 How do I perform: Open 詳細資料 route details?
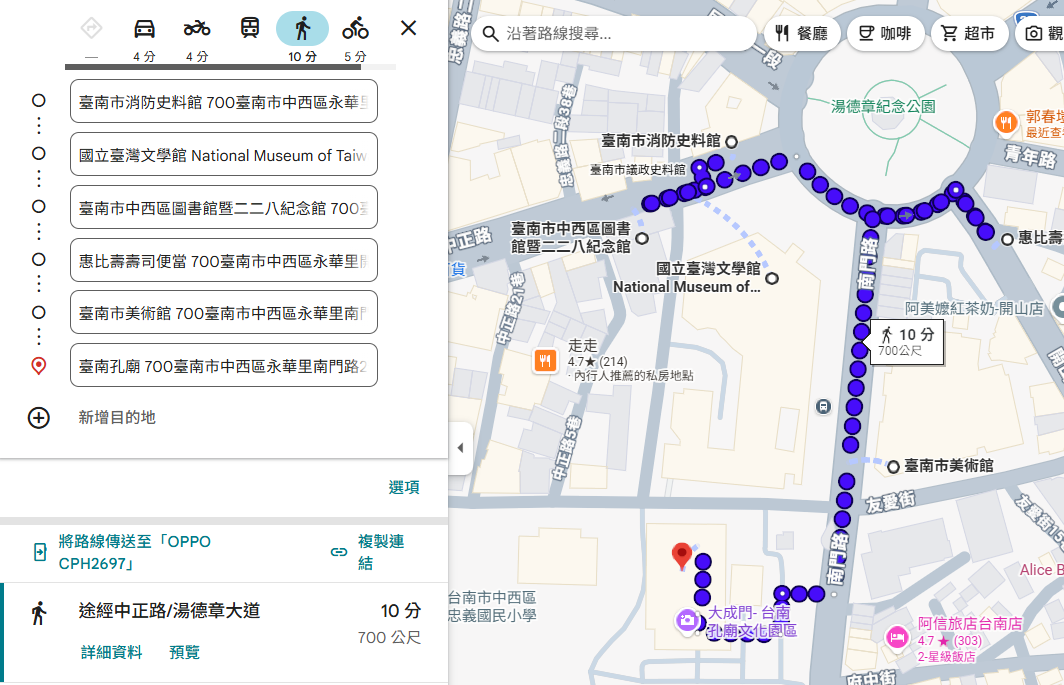pos(111,652)
